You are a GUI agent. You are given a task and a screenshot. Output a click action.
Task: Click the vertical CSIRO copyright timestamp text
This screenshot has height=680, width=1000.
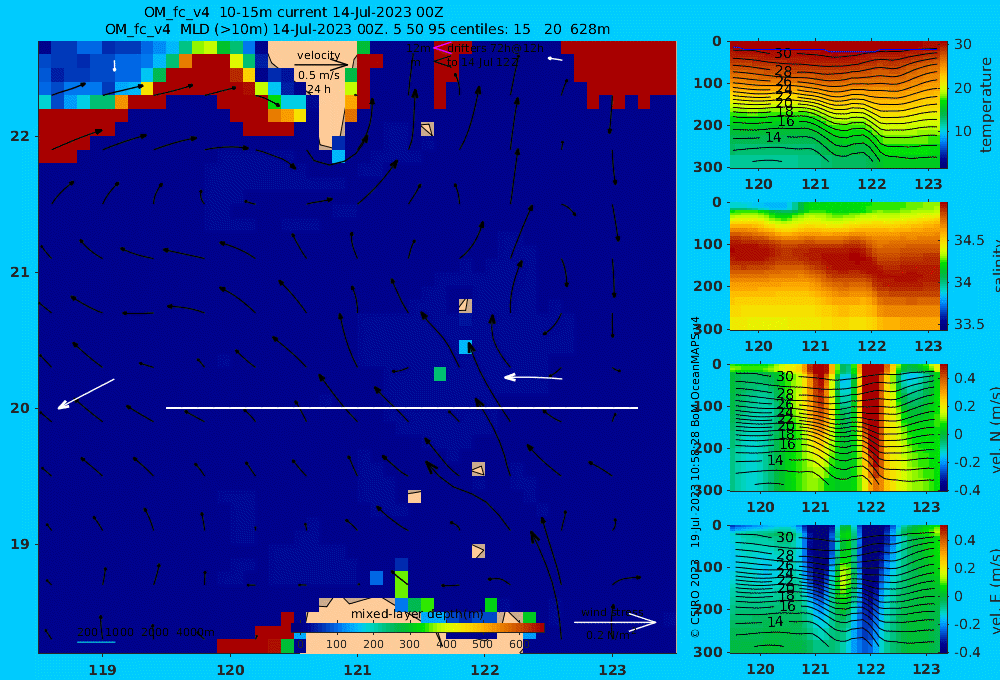coord(696,478)
